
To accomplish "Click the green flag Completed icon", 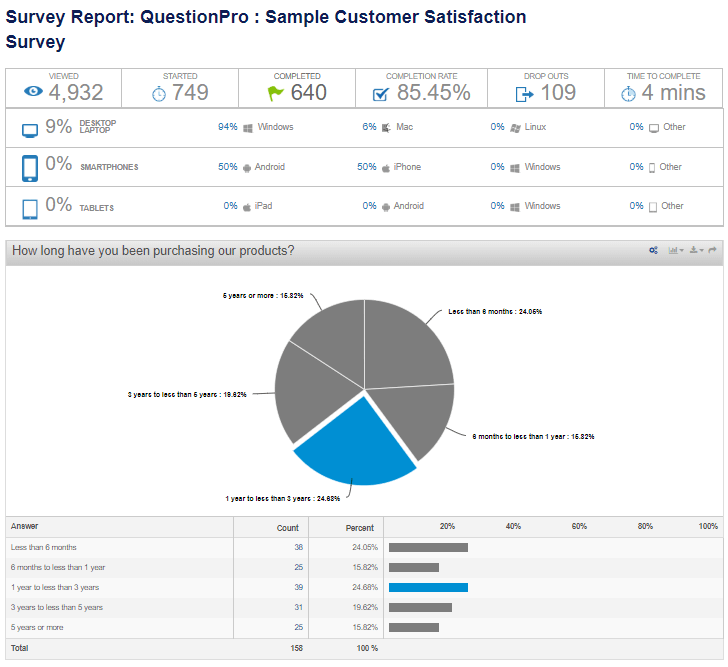I will point(275,93).
